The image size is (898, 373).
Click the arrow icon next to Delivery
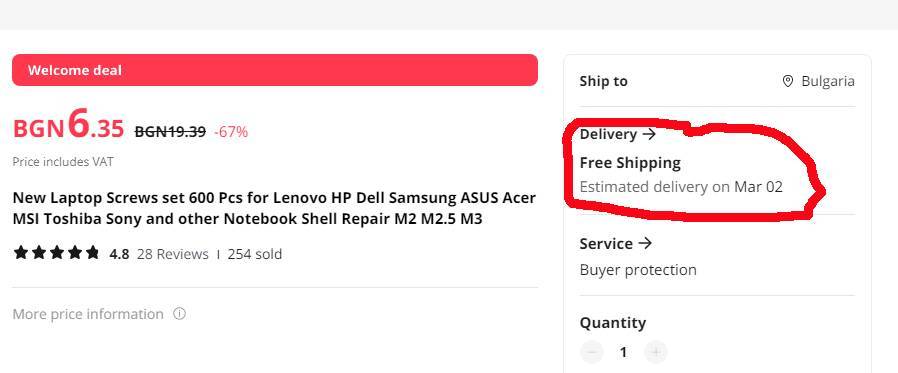pyautogui.click(x=649, y=134)
